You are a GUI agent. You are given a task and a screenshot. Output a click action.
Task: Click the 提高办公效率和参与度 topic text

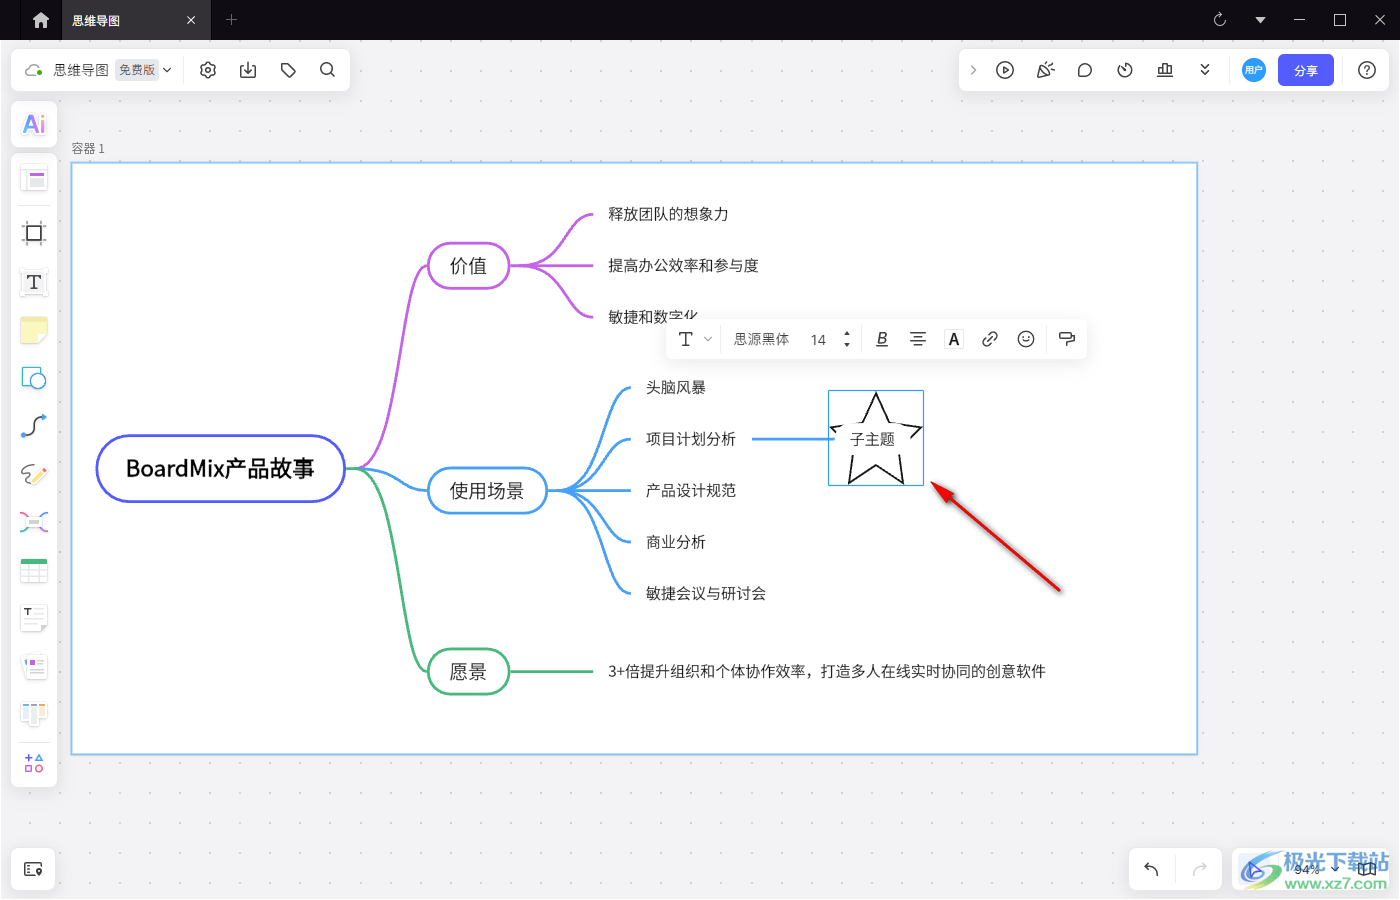click(683, 266)
